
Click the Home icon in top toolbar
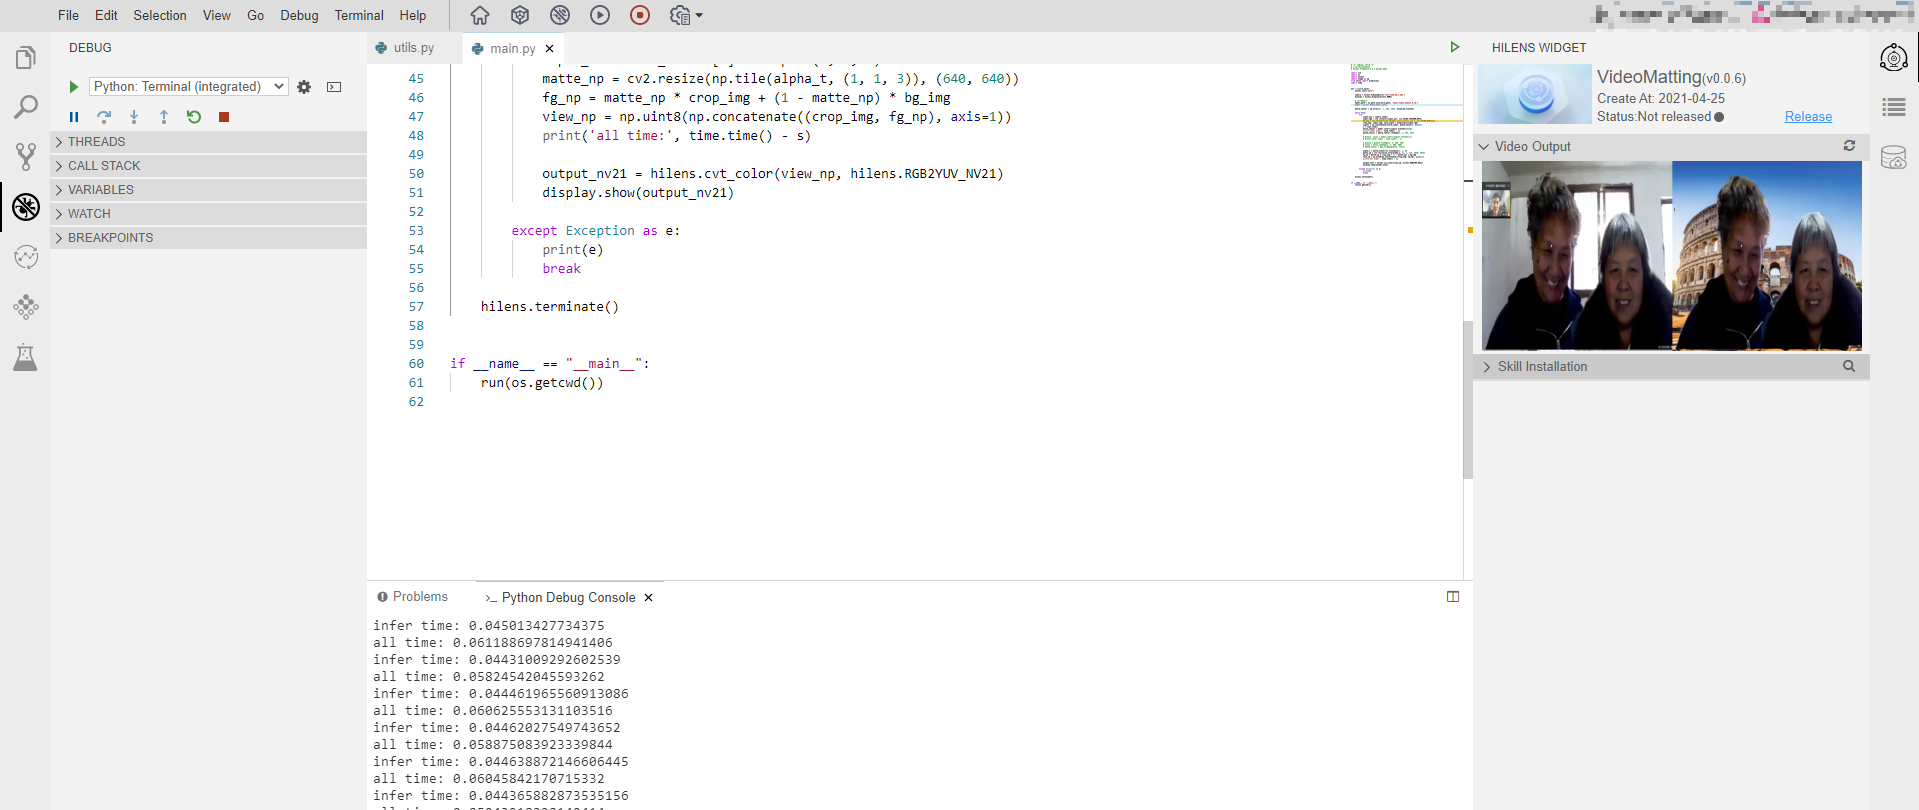pyautogui.click(x=480, y=15)
